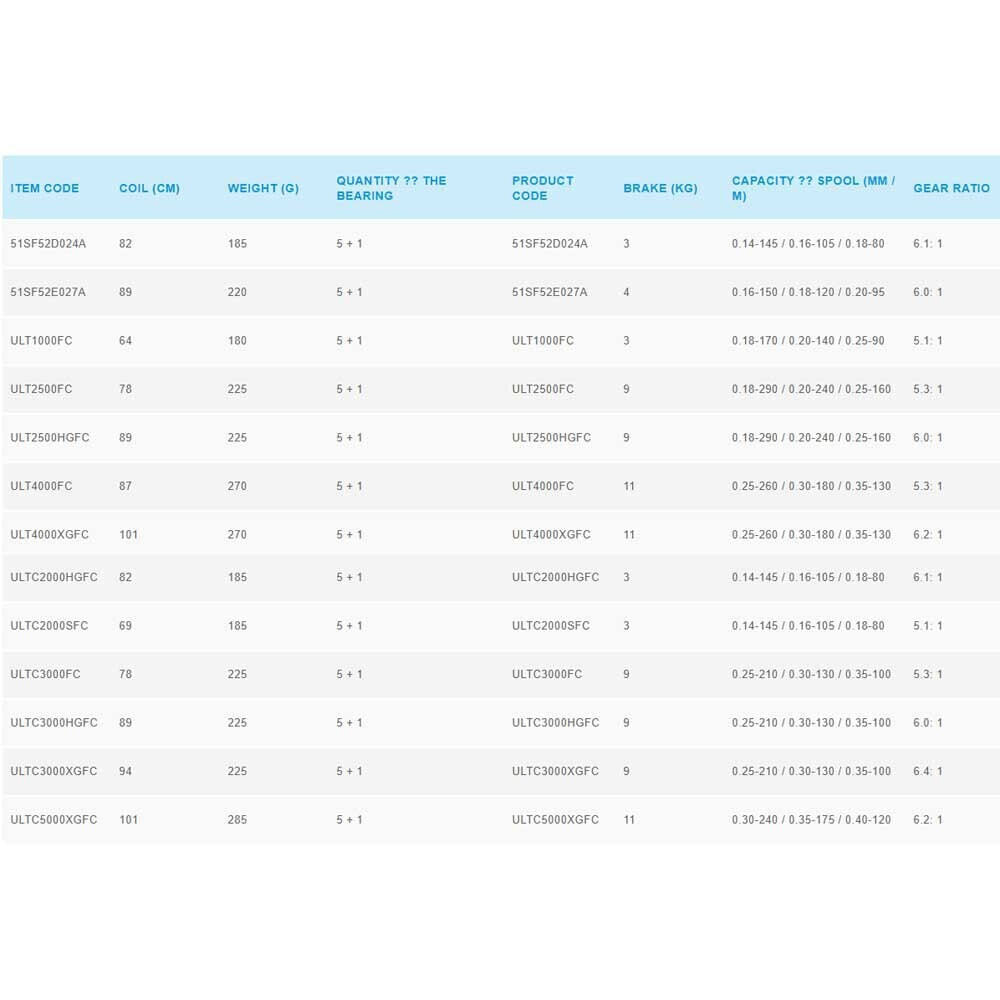Select the WEIGHT (G) column header

point(263,188)
